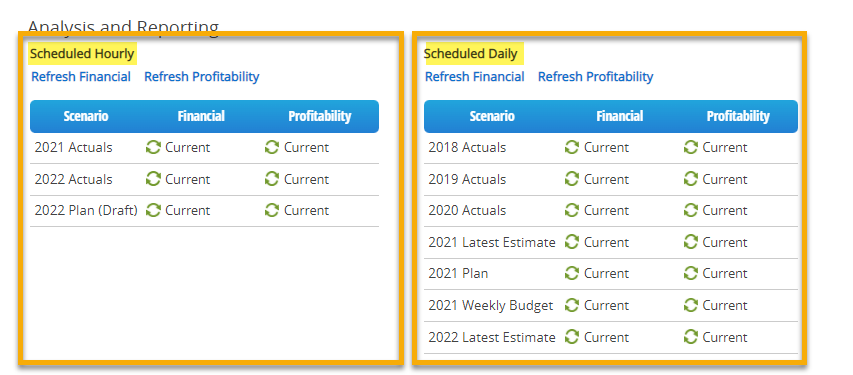
Task: Click Financial refresh icon for 2021 Actuals
Action: click(x=153, y=147)
